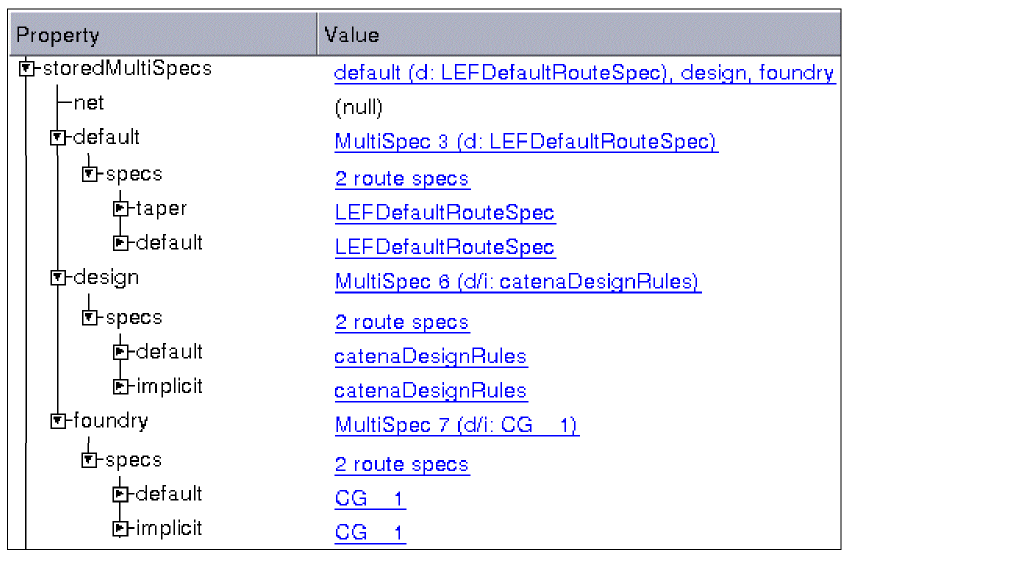Click LEFDefaultRouteSpec link in taper row
The image size is (1013, 562).
tap(445, 213)
